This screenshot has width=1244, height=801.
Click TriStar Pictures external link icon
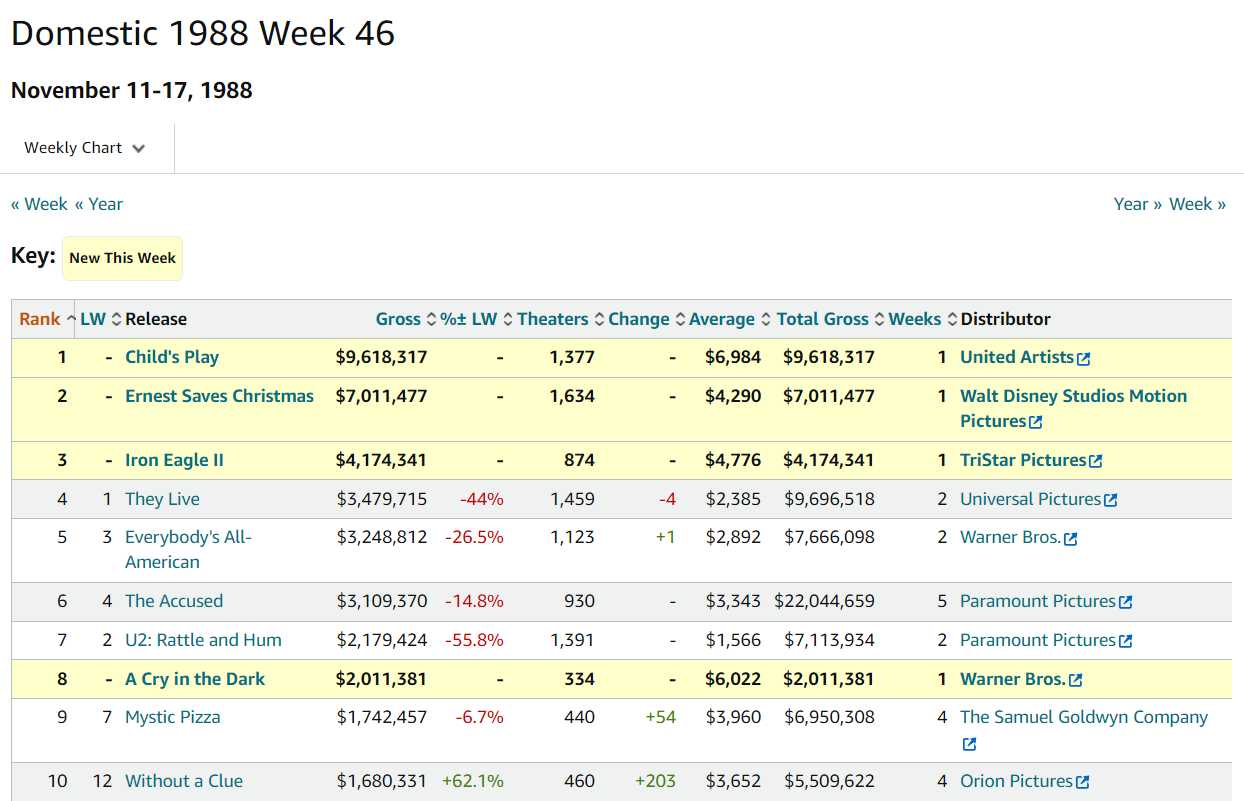1096,462
